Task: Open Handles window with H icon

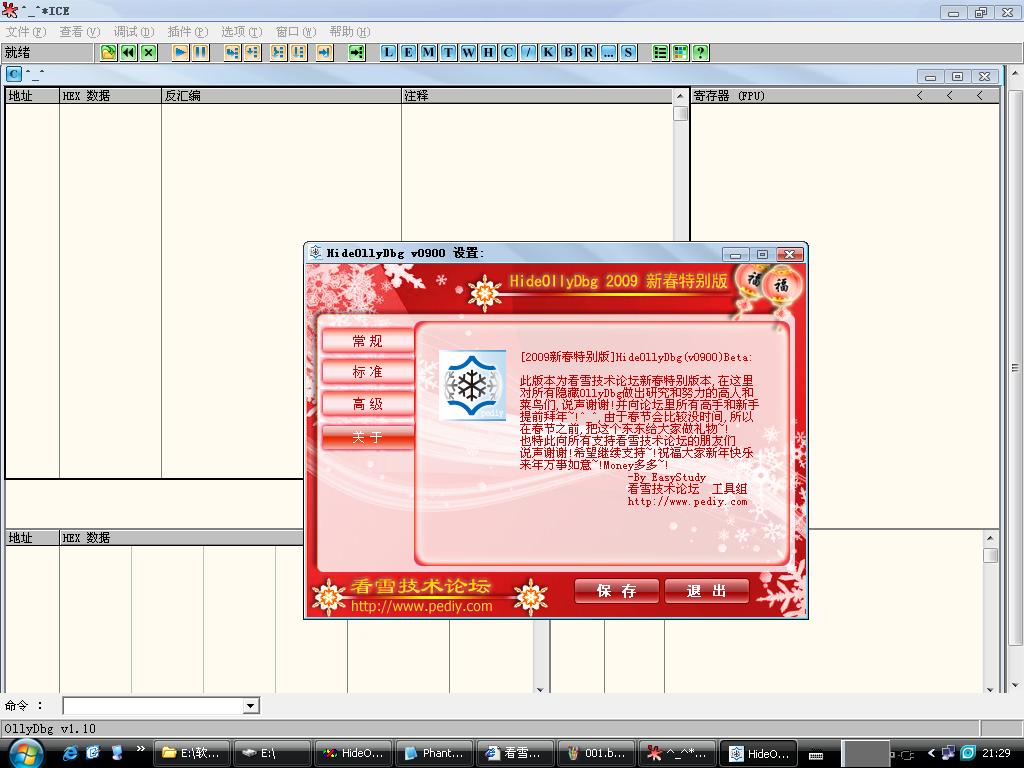Action: pyautogui.click(x=488, y=53)
